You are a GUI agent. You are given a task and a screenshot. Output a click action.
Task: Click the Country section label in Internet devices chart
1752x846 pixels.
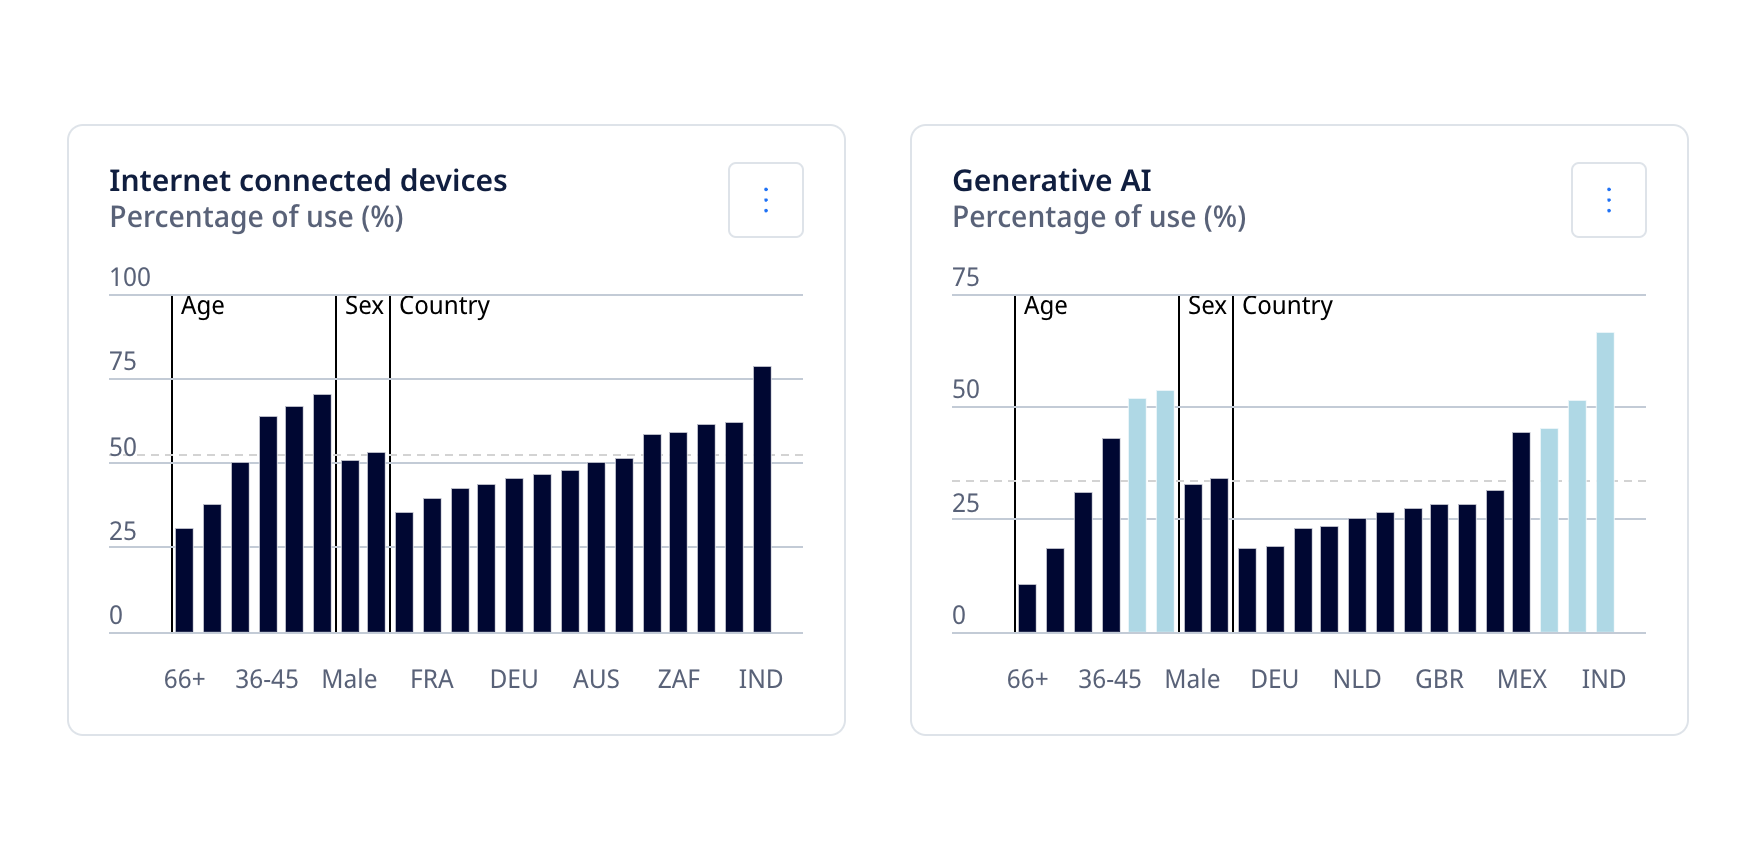pos(444,306)
